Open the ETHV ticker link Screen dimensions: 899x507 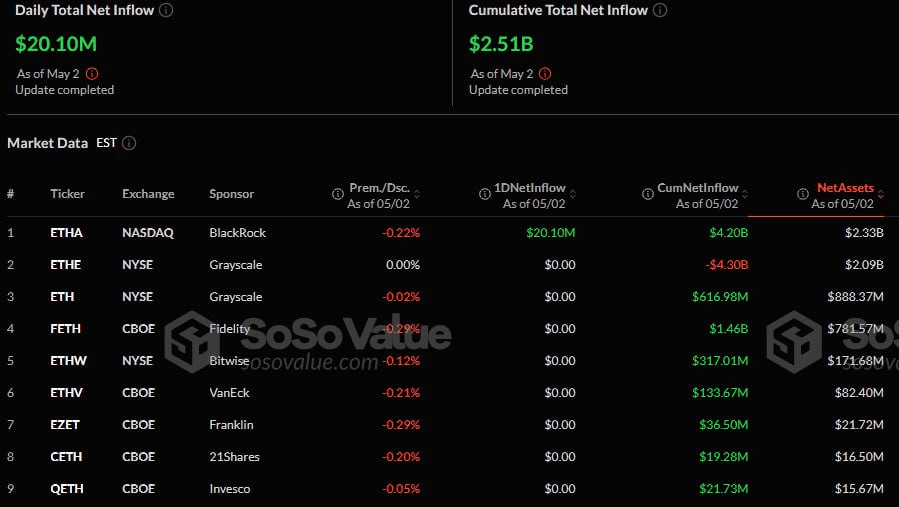67,393
